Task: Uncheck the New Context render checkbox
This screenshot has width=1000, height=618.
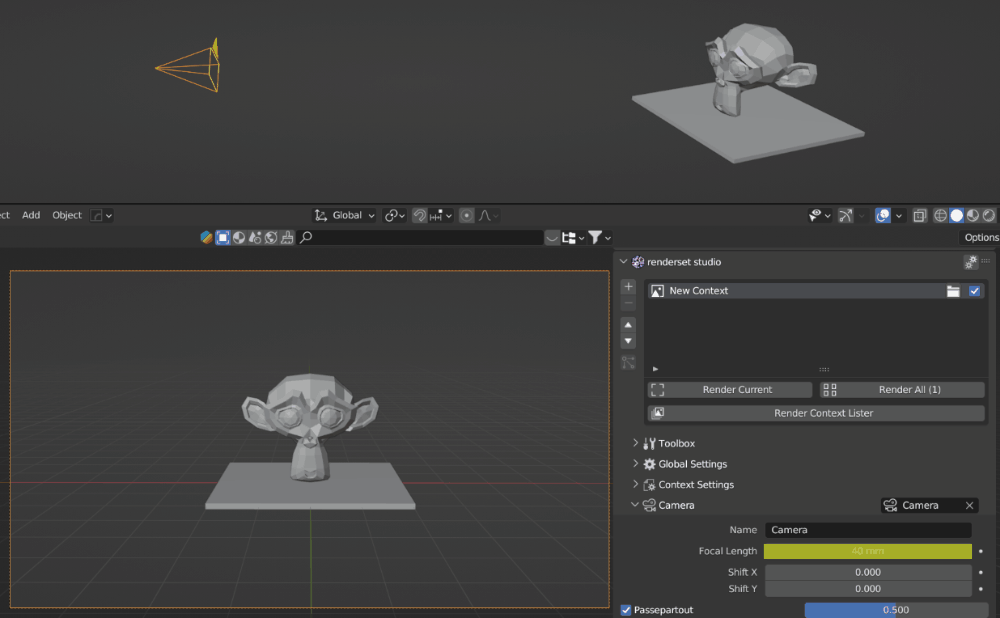Action: click(975, 291)
